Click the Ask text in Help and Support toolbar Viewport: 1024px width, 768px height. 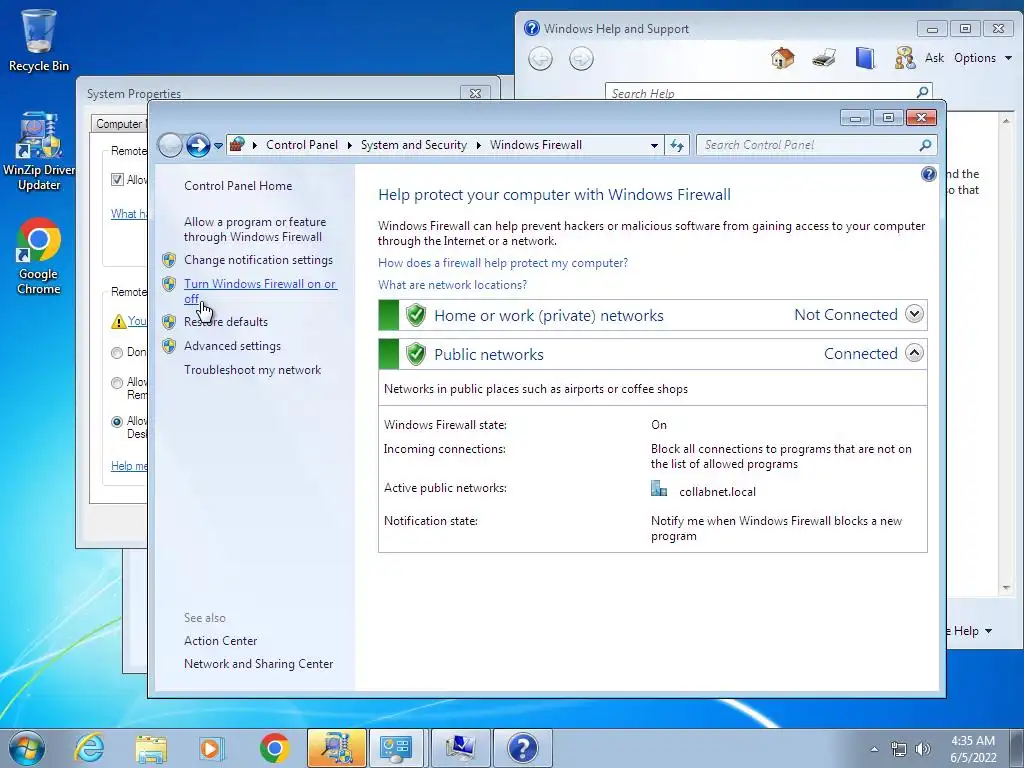click(x=934, y=58)
